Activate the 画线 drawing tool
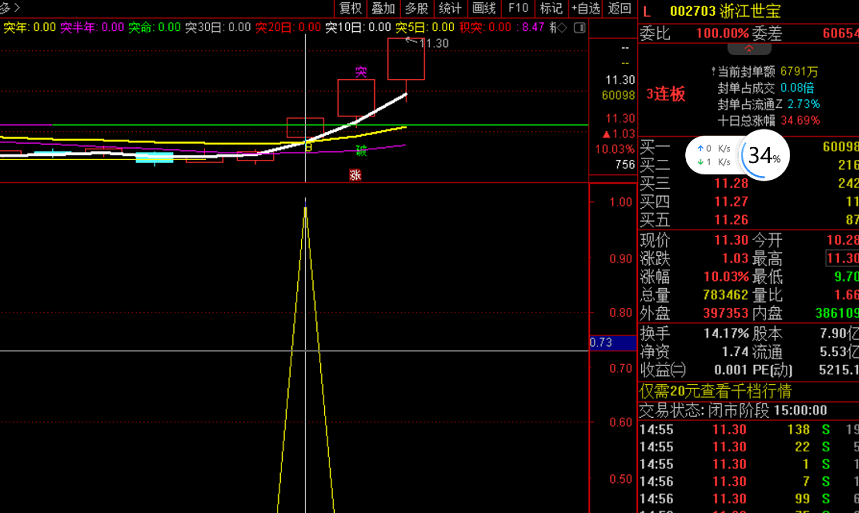 point(484,8)
